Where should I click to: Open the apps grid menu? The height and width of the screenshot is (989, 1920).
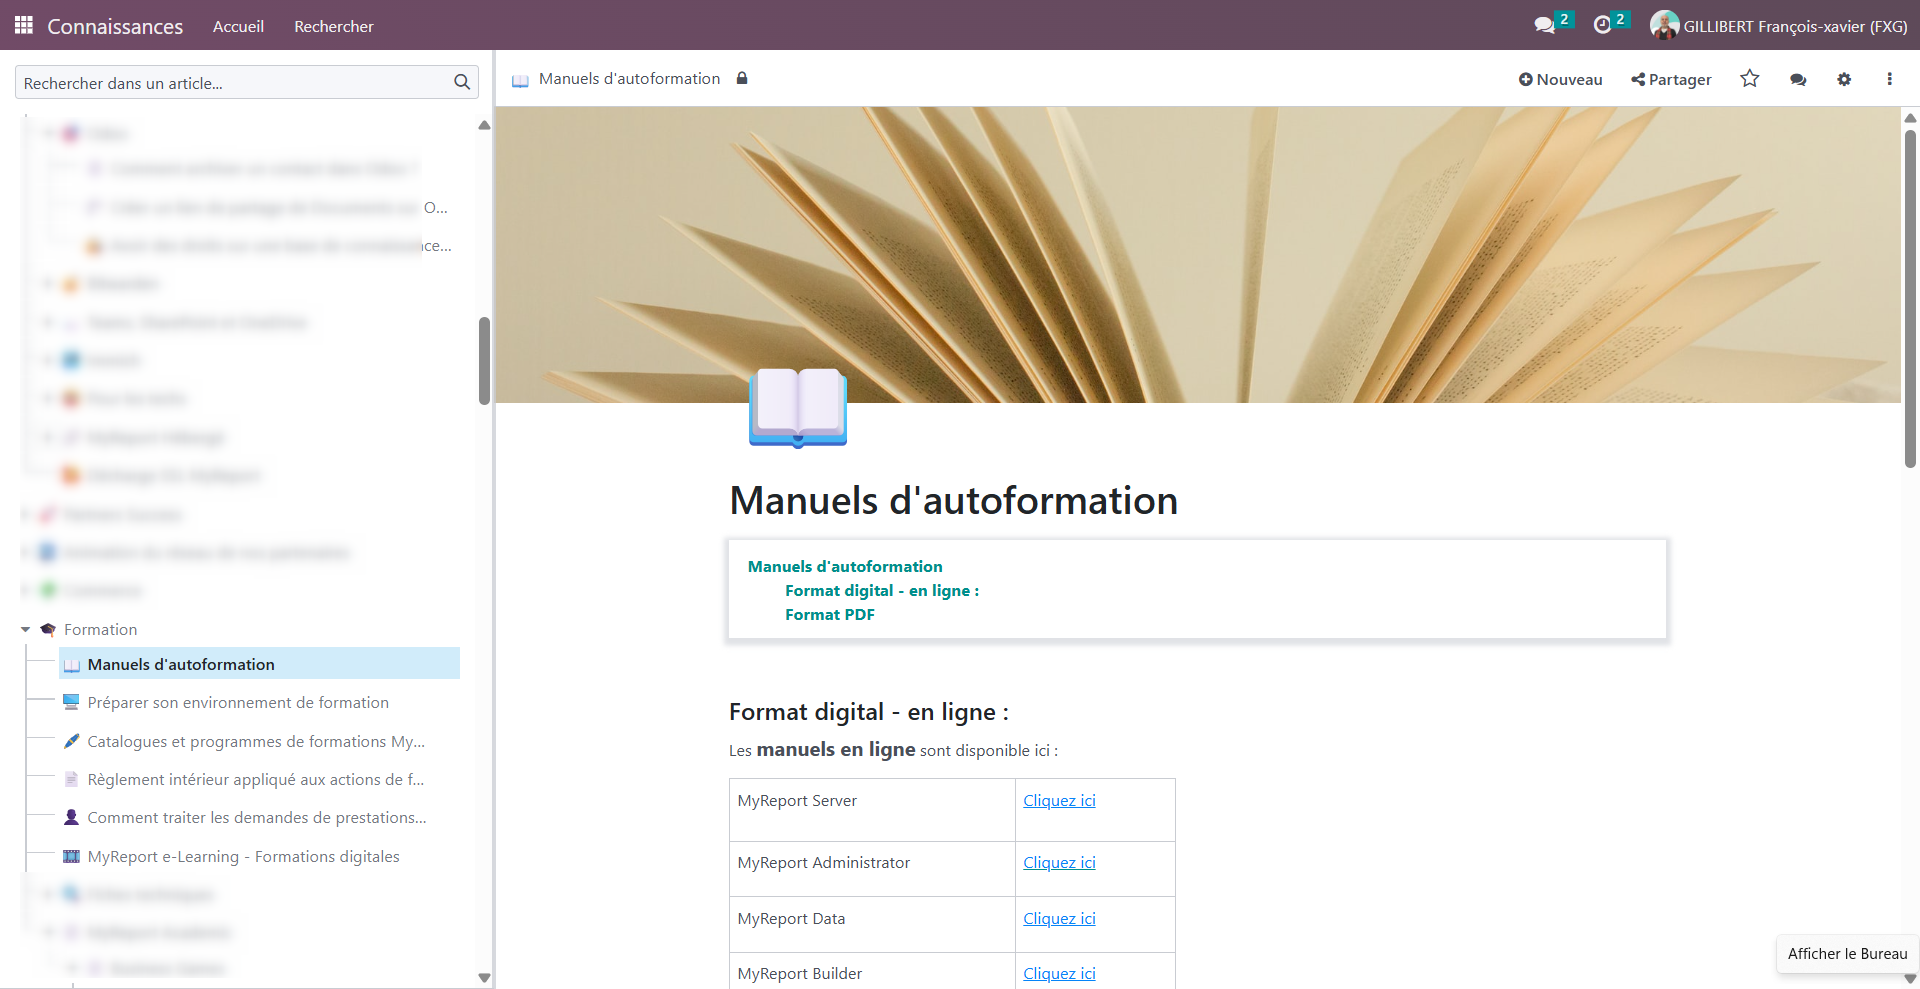pyautogui.click(x=23, y=25)
